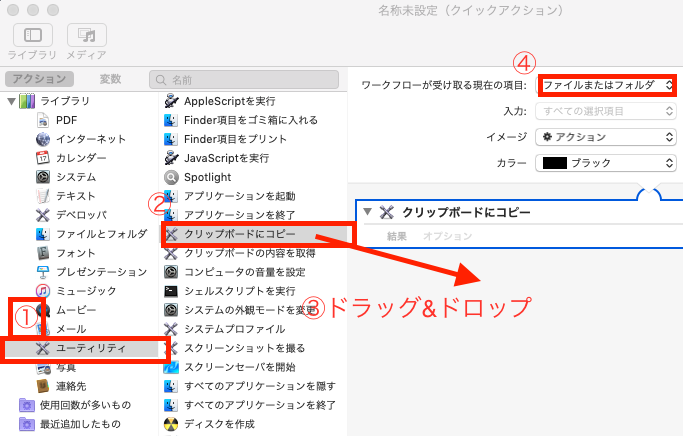
Task: Select the カレンダー category icon
Action: 43,158
